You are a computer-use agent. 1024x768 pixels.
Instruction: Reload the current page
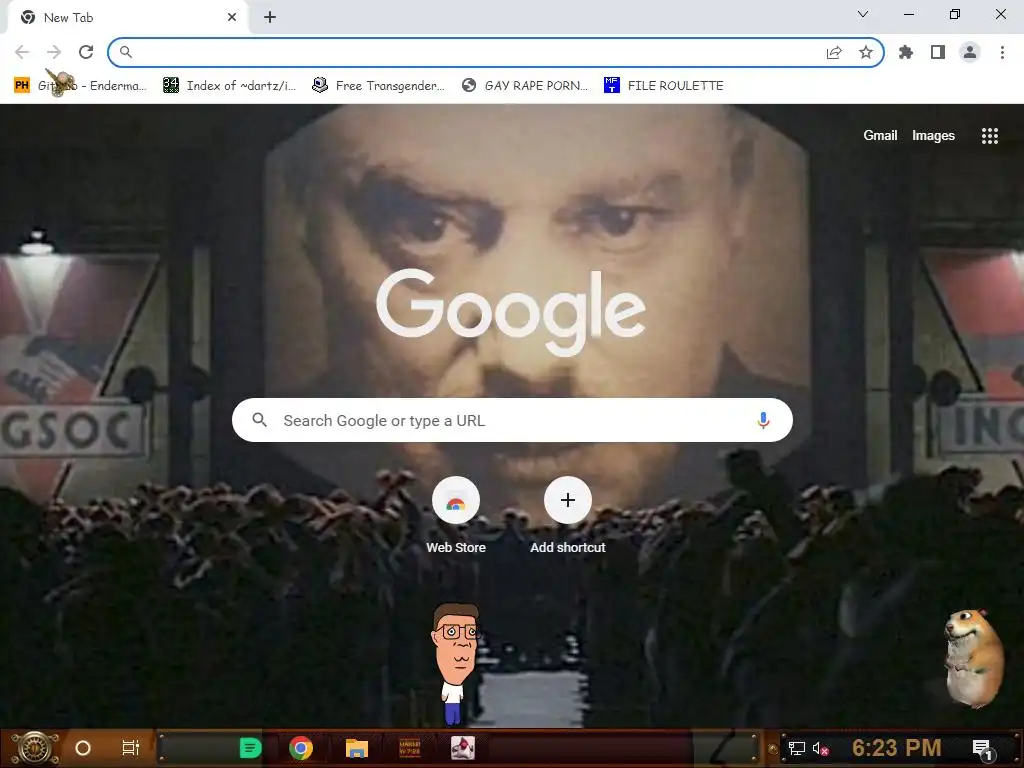coord(86,52)
